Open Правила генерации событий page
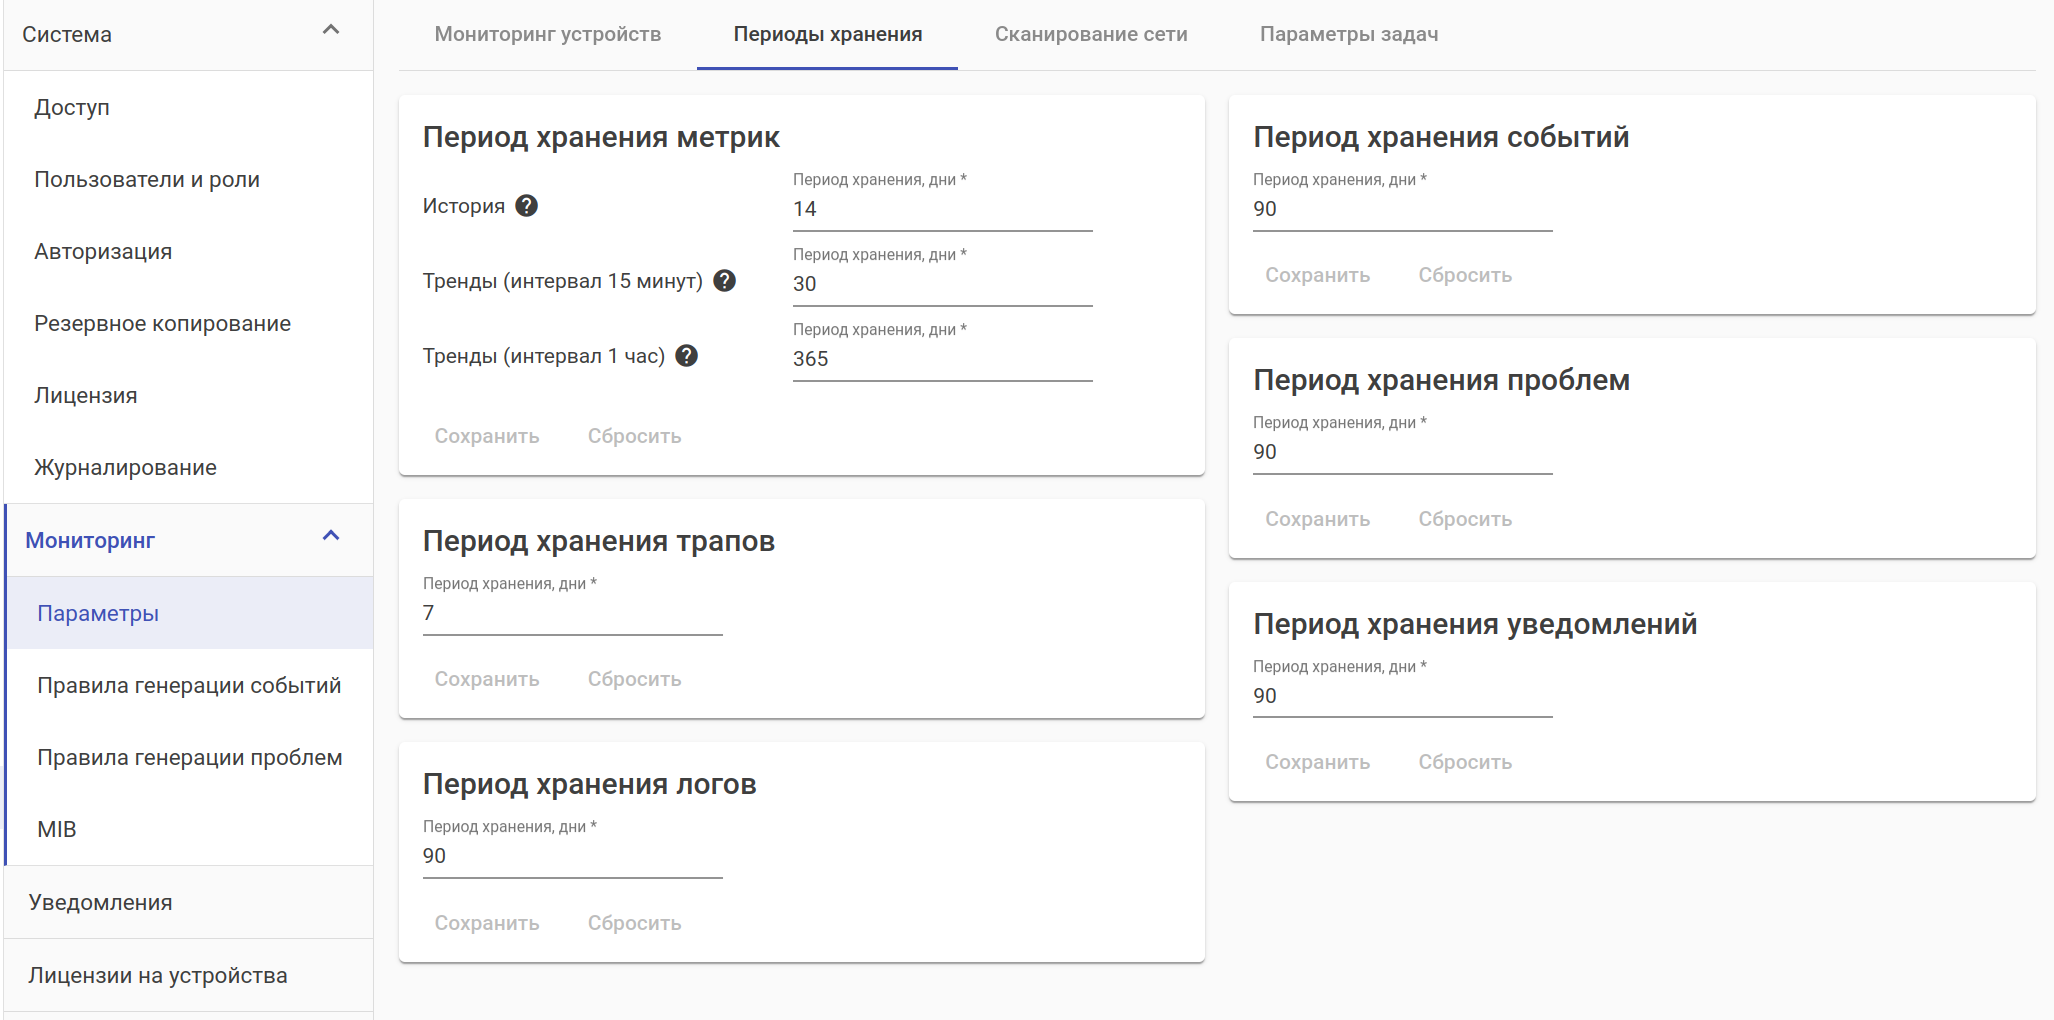Screen dimensions: 2054x1020 (x=189, y=686)
